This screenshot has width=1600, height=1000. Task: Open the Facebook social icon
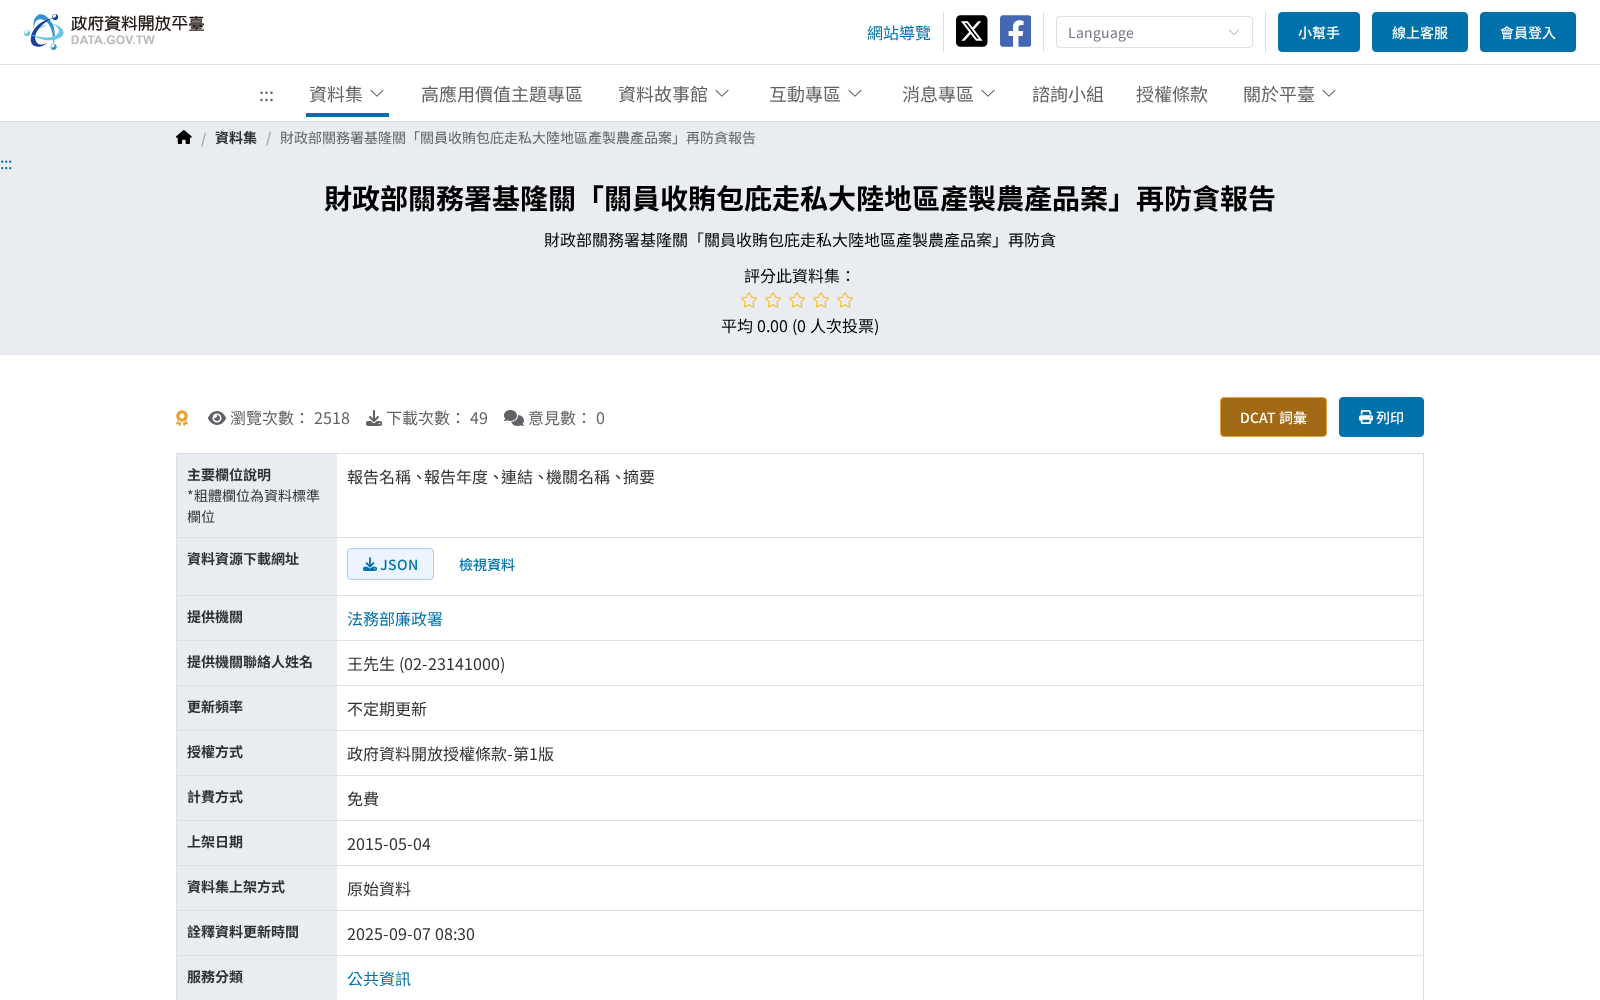click(1015, 32)
